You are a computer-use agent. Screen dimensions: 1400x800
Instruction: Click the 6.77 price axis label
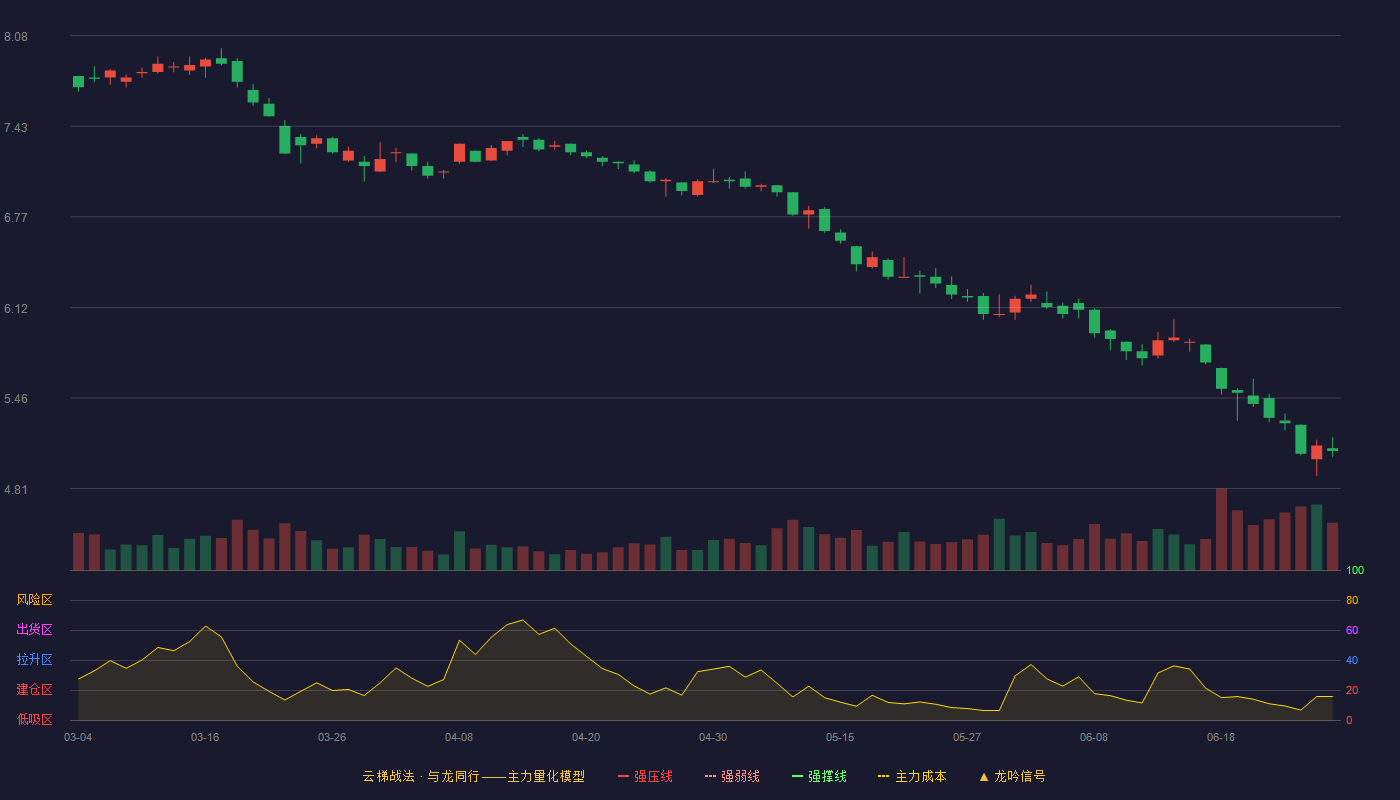(x=16, y=218)
